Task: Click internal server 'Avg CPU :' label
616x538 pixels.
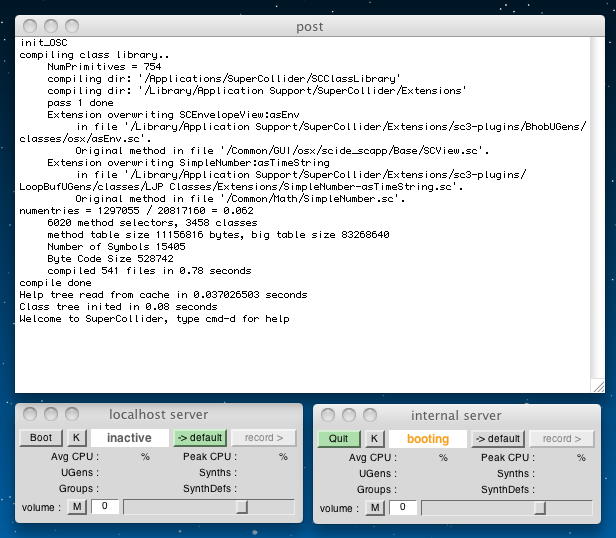Action: (x=373, y=458)
